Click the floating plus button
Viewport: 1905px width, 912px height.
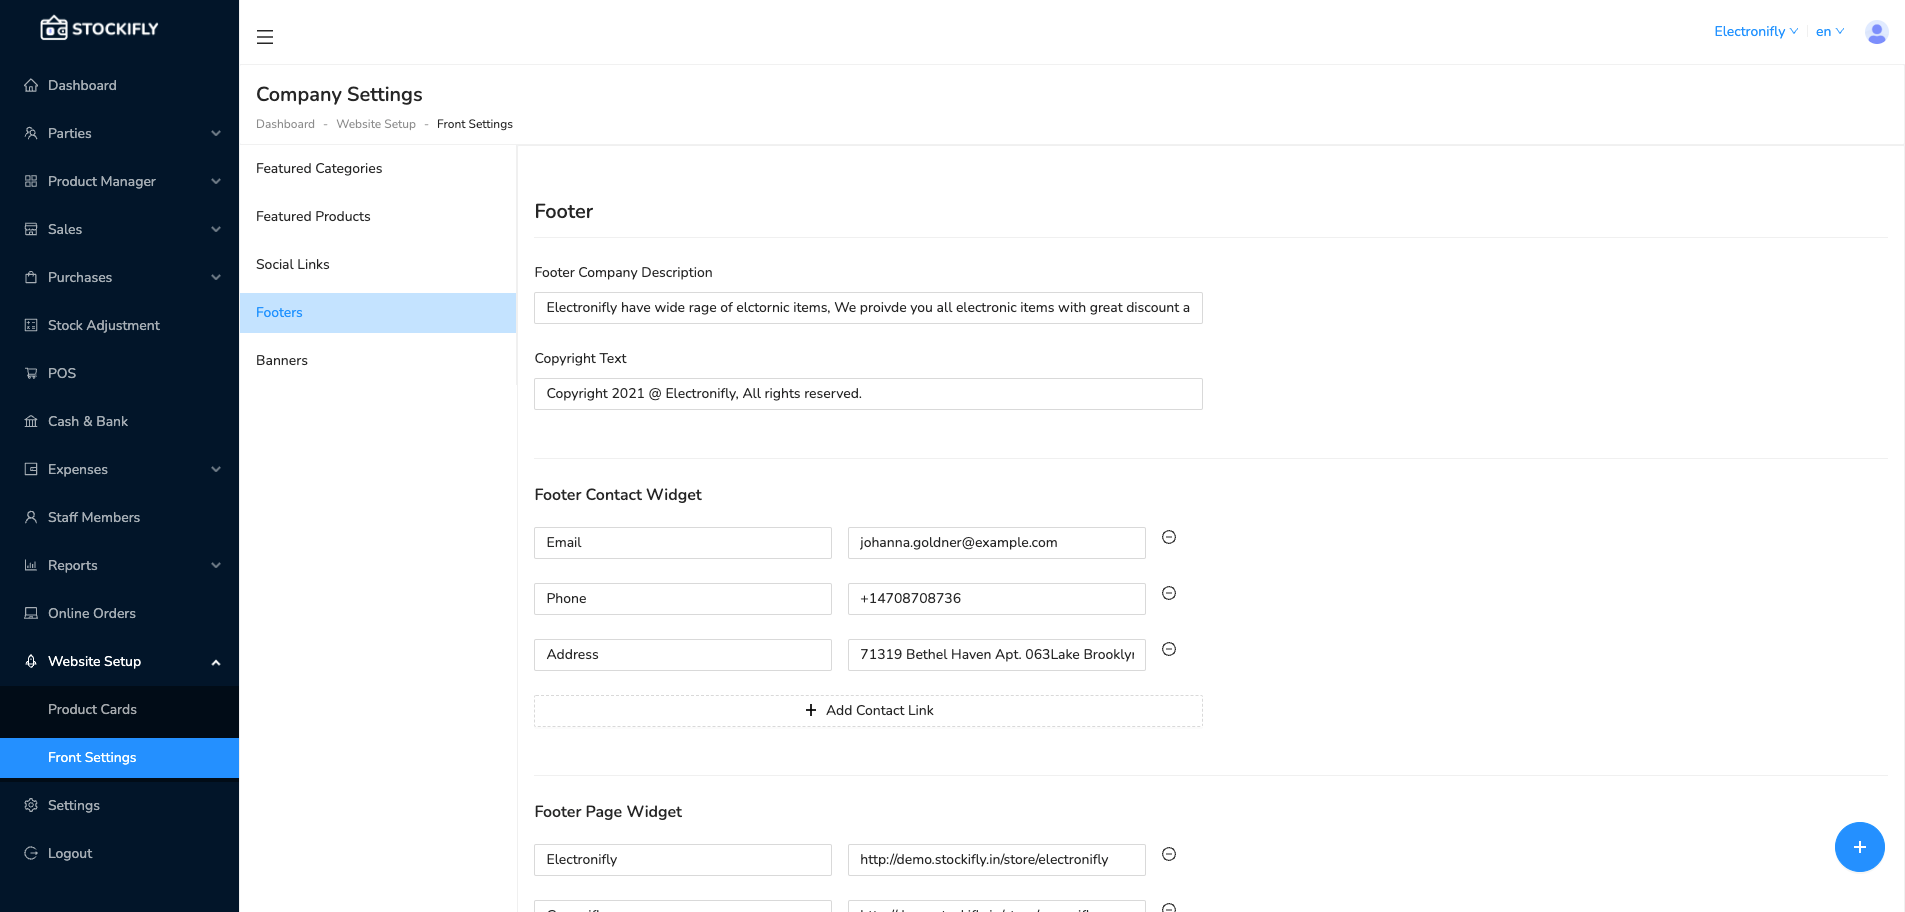pos(1858,847)
